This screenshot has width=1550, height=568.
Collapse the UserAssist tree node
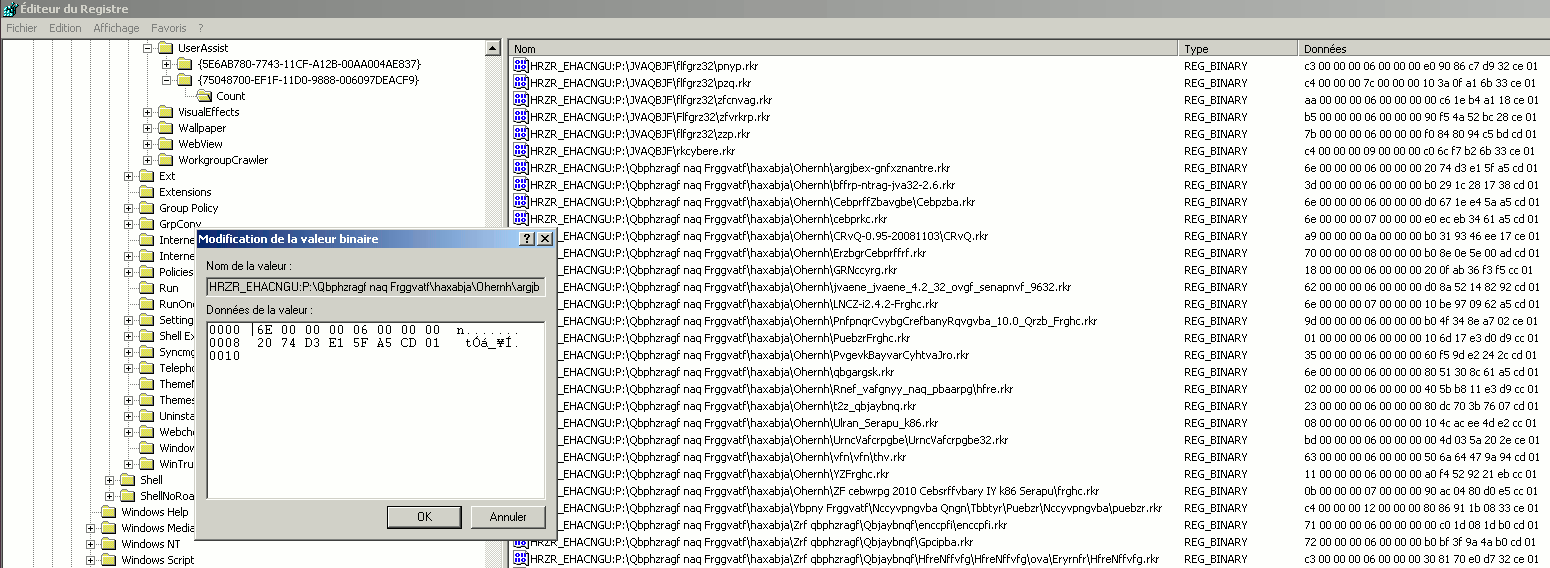[x=148, y=48]
